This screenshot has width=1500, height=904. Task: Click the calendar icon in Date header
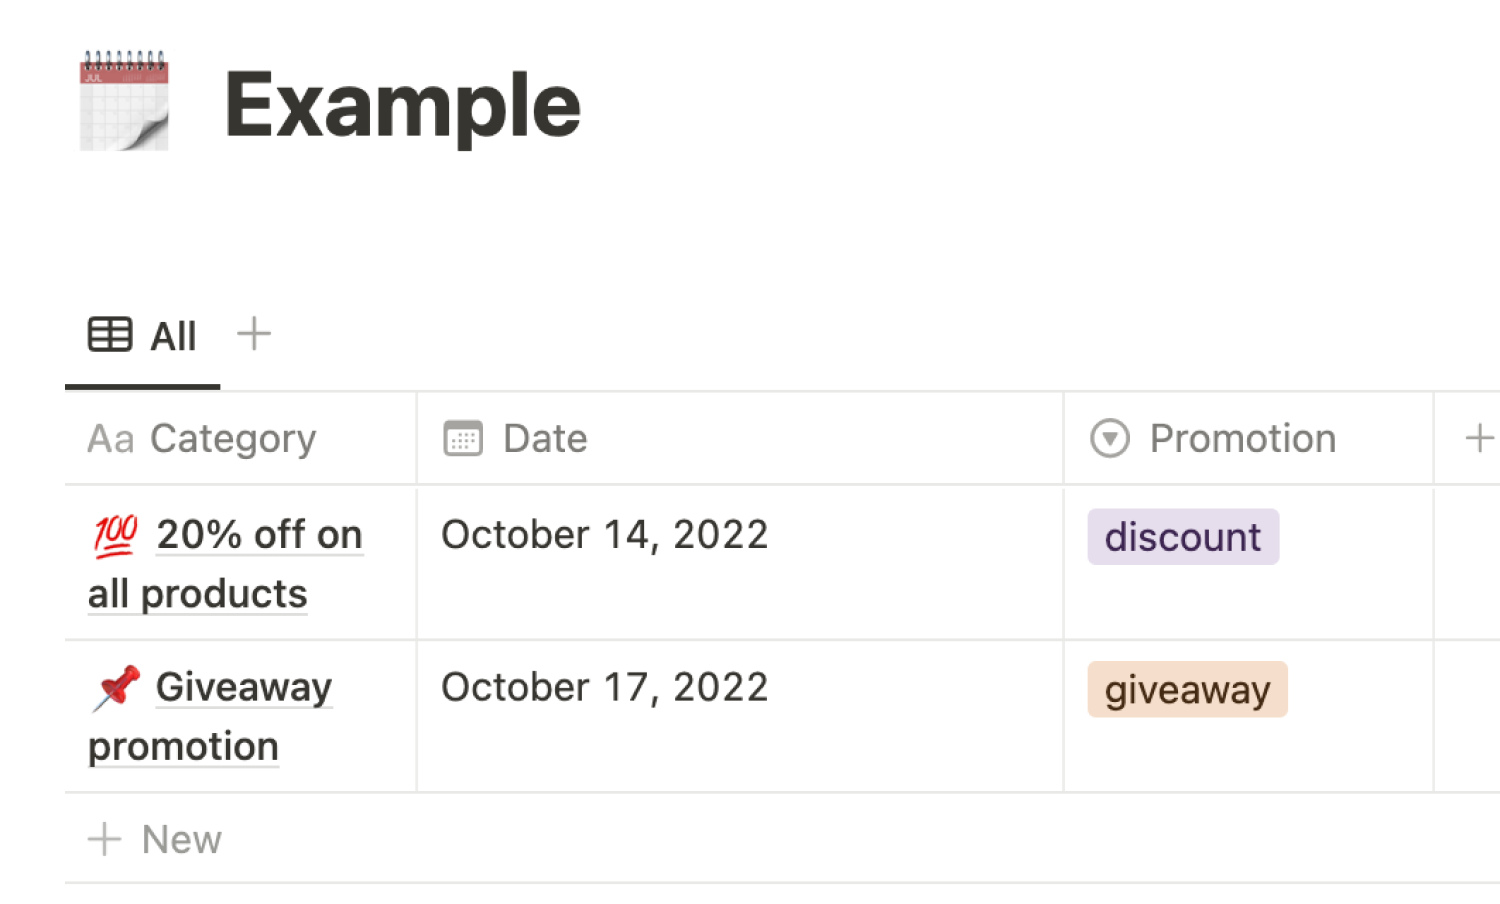coord(463,439)
